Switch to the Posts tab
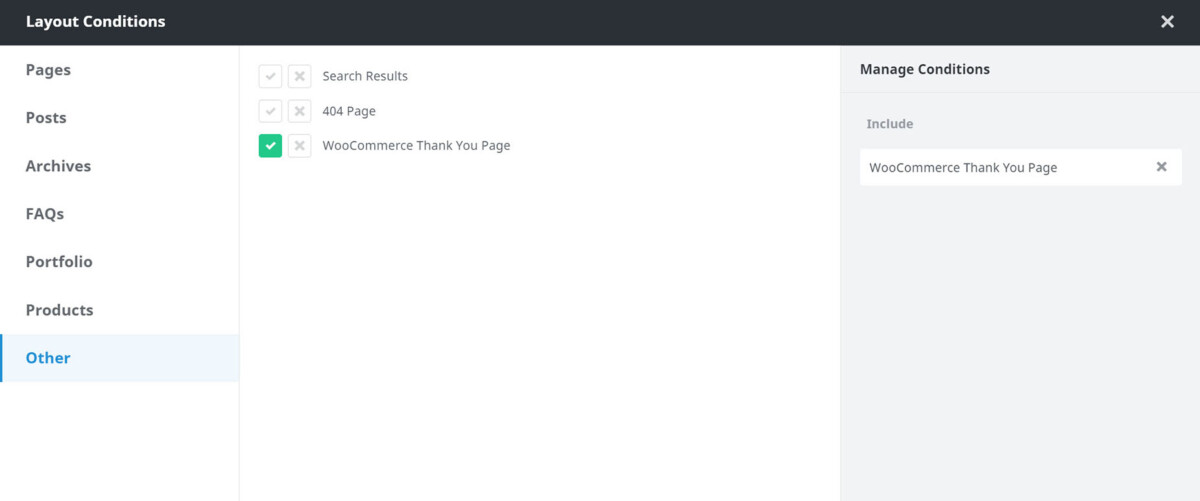Screen dimensions: 1200x501 [46, 118]
